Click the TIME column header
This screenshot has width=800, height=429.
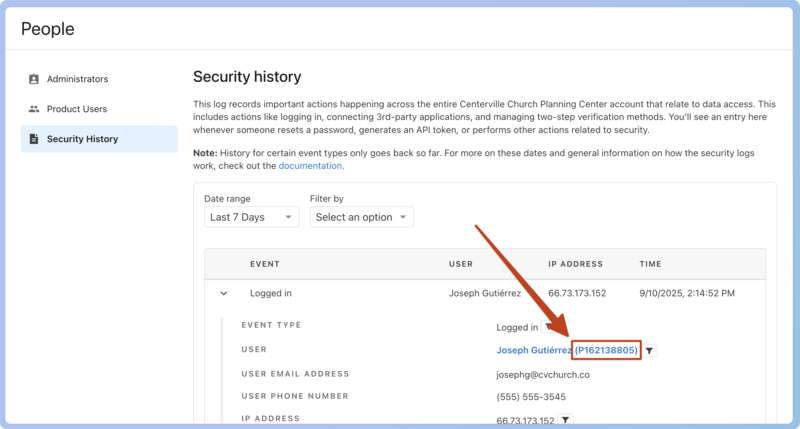coord(651,264)
